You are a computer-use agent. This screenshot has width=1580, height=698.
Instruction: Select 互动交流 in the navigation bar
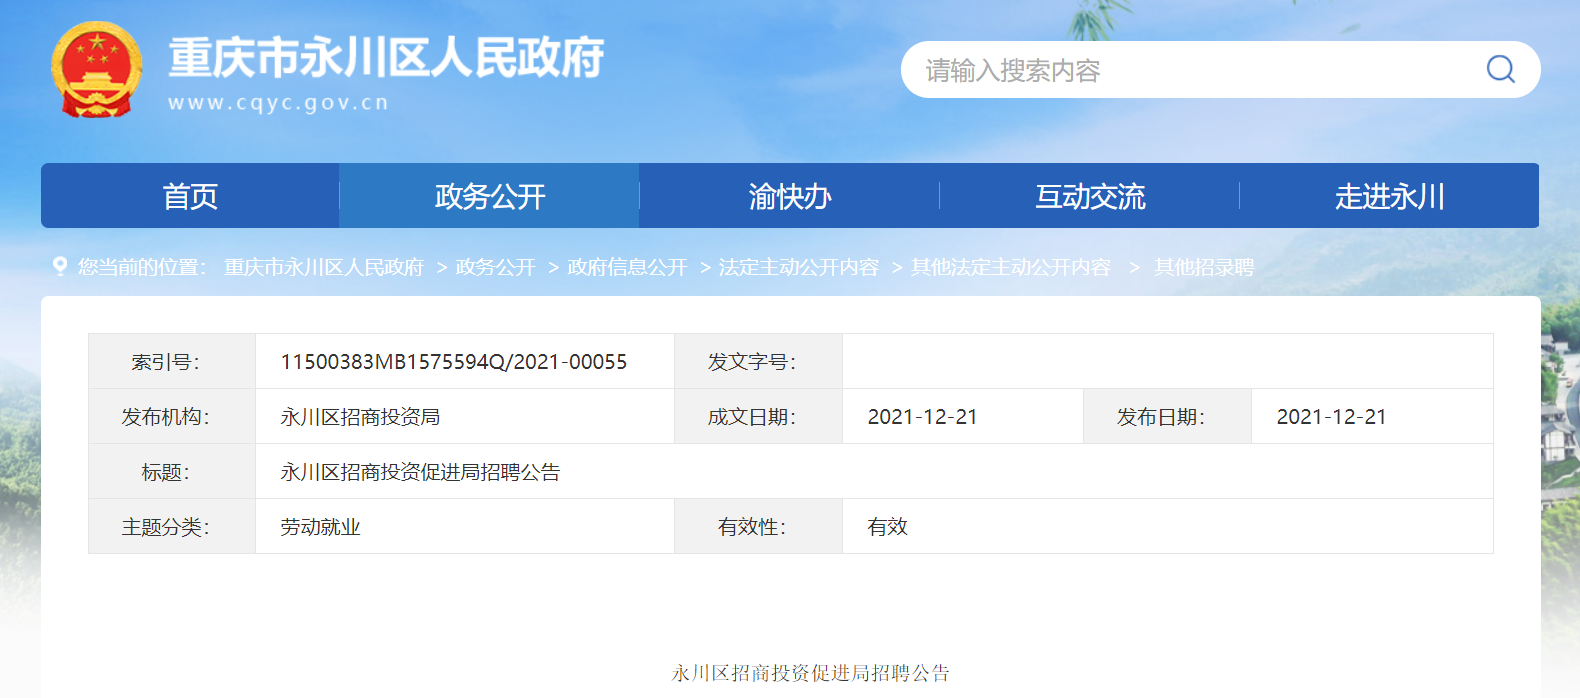(1089, 196)
